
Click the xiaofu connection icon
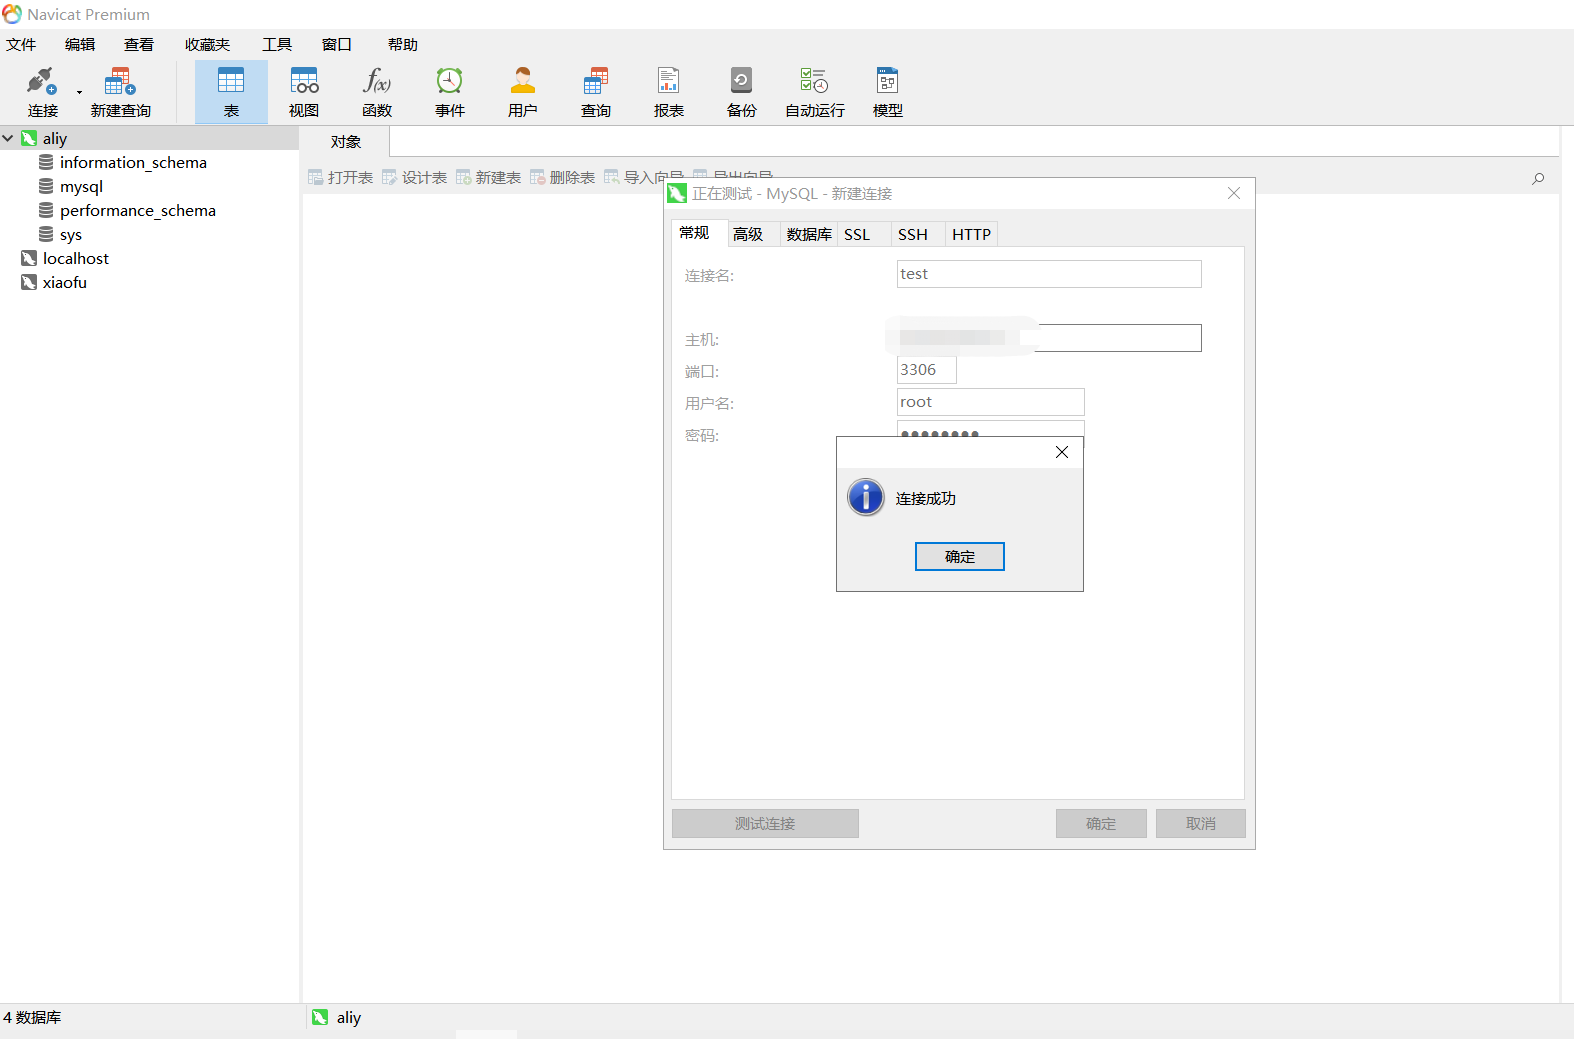tap(29, 282)
